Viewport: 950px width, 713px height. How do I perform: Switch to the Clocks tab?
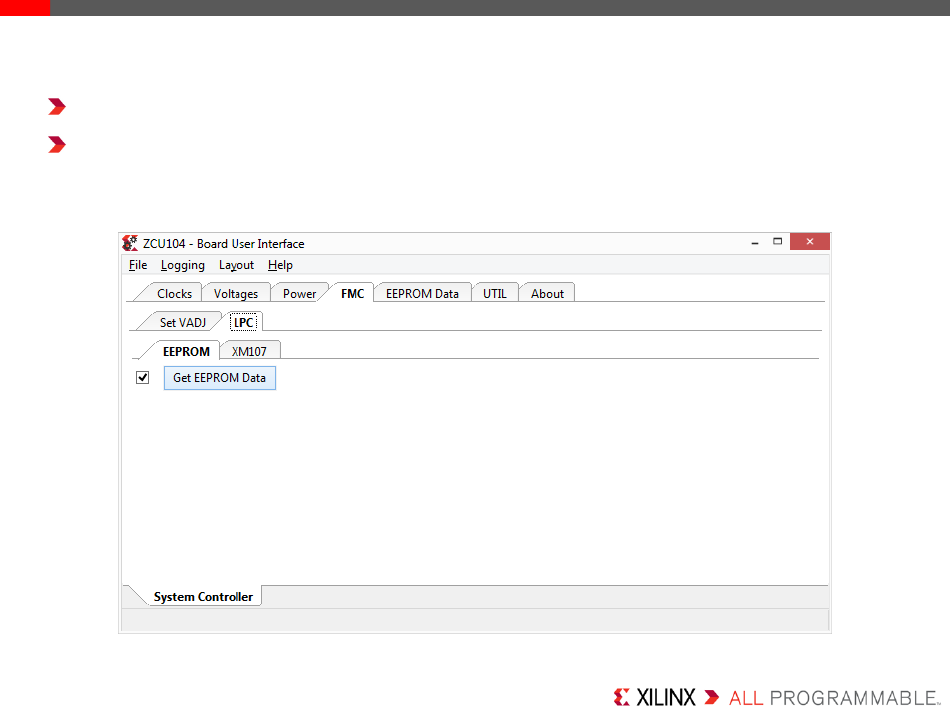(x=174, y=294)
